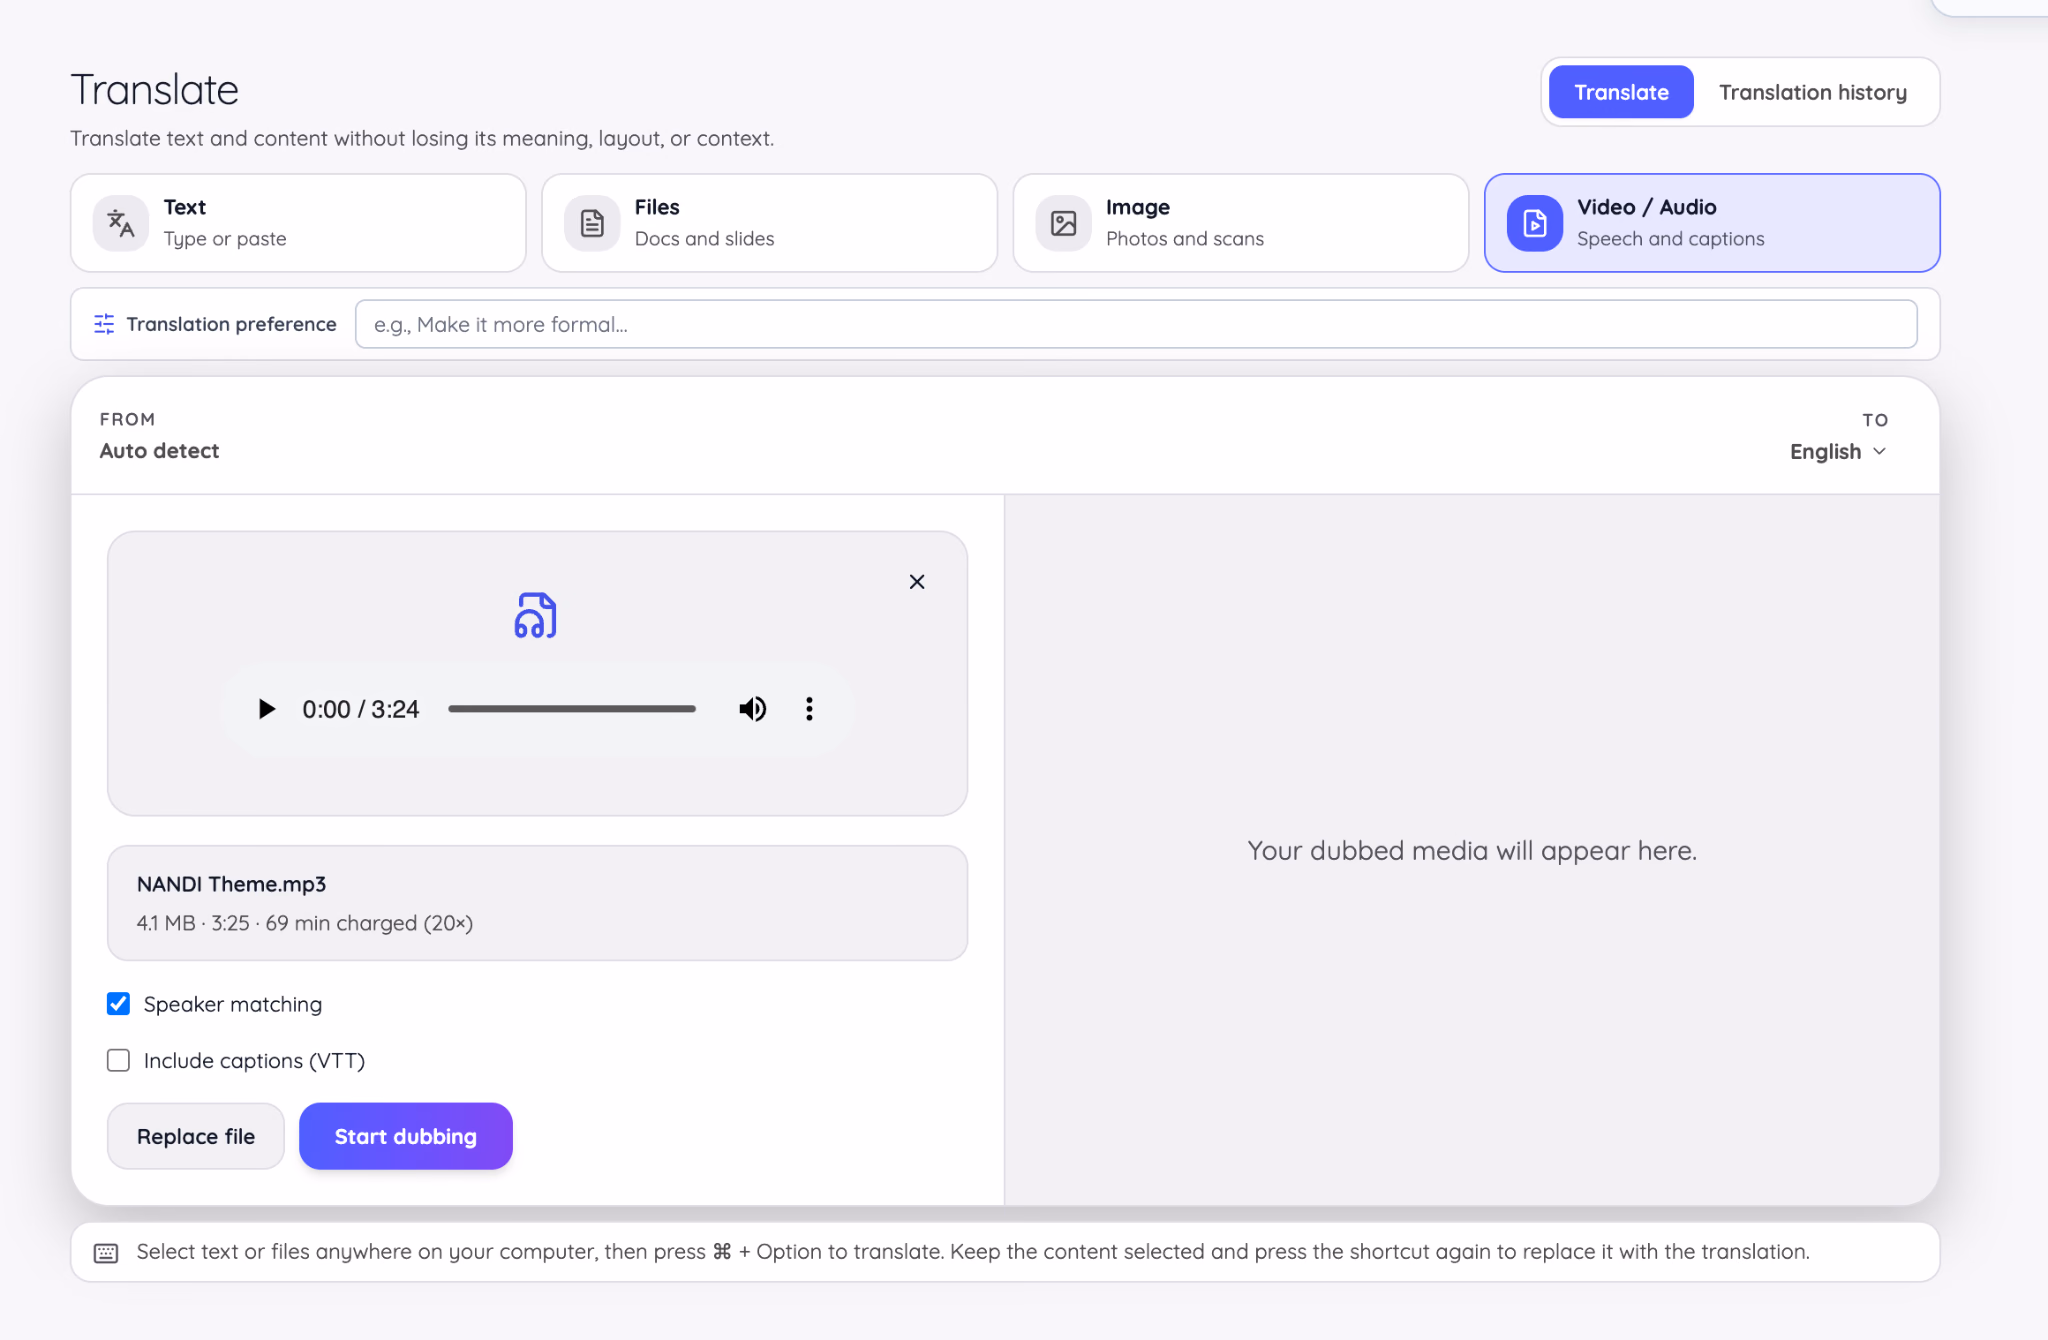The width and height of the screenshot is (2048, 1340).
Task: Click the audio file headphones icon
Action: (x=536, y=615)
